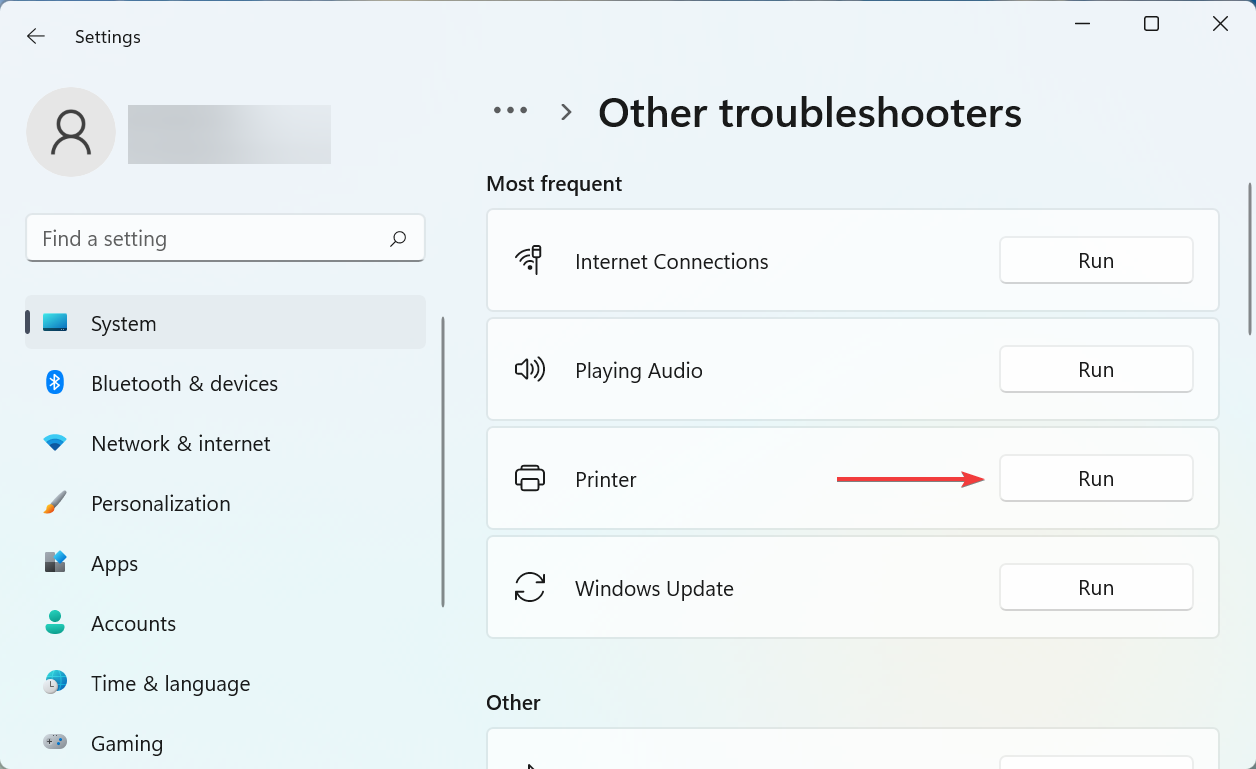Click the Network wifi icon
Viewport: 1256px width, 769px height.
coord(55,442)
